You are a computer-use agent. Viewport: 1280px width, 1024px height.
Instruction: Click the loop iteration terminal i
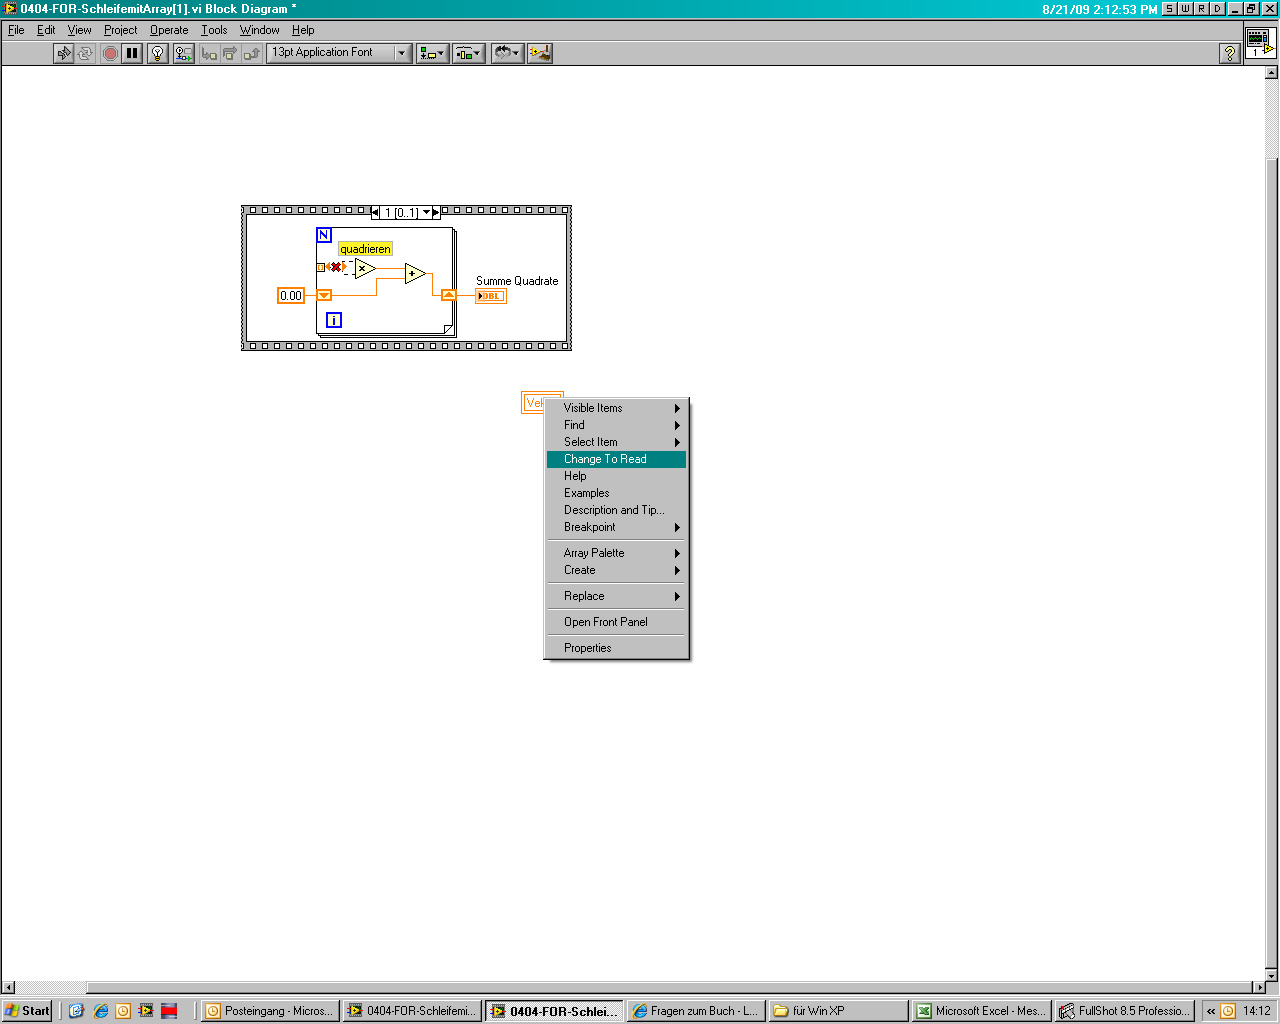point(334,320)
